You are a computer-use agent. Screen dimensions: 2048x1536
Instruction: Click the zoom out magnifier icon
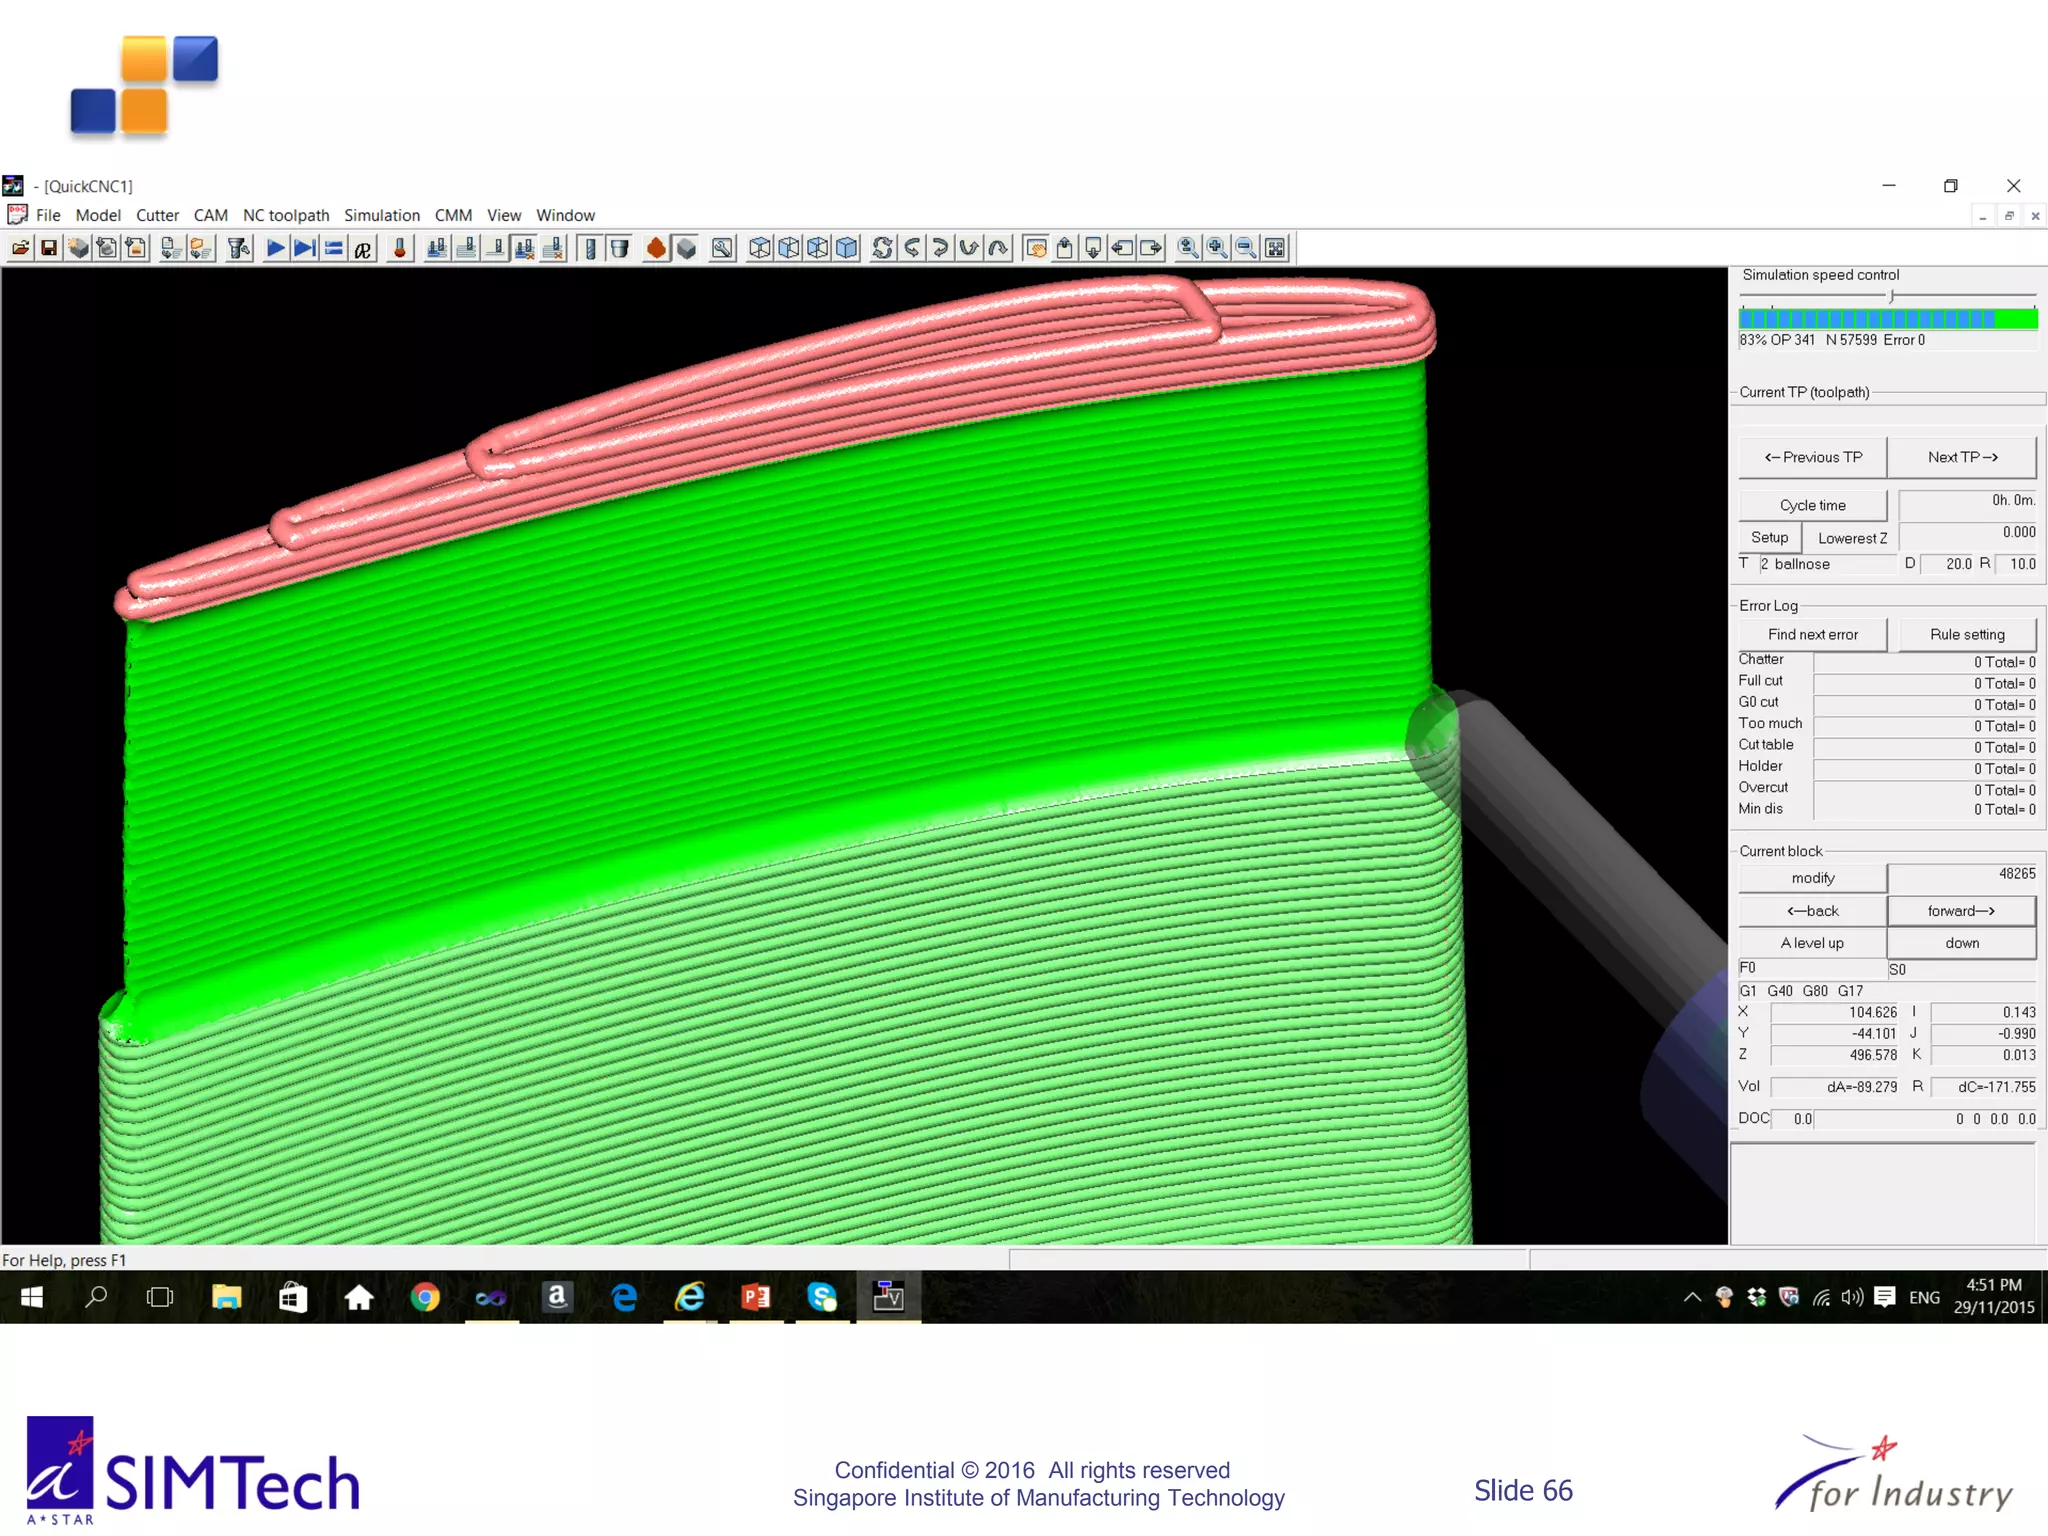[1246, 248]
